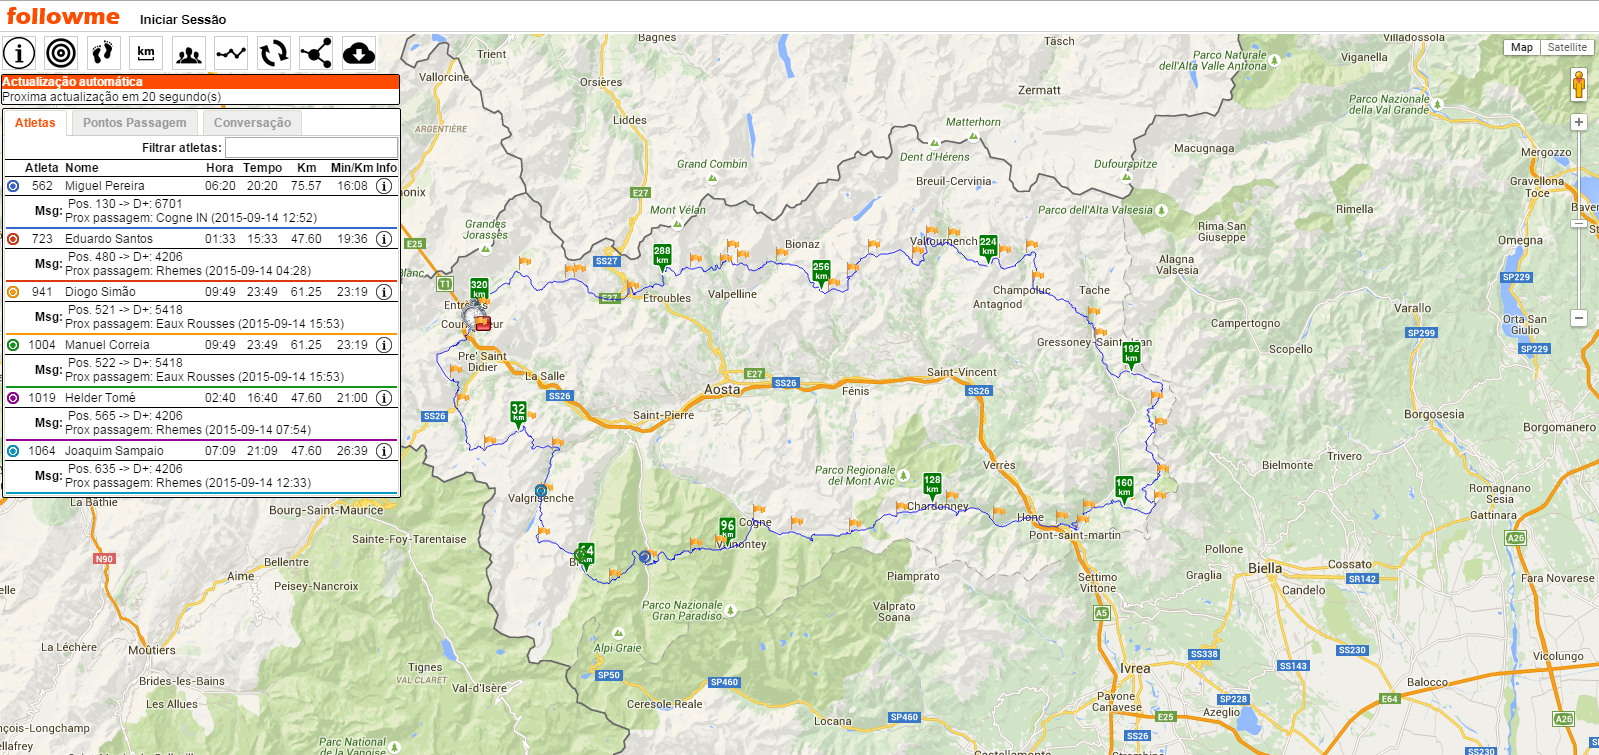Toggle the footprints track icon

103,53
